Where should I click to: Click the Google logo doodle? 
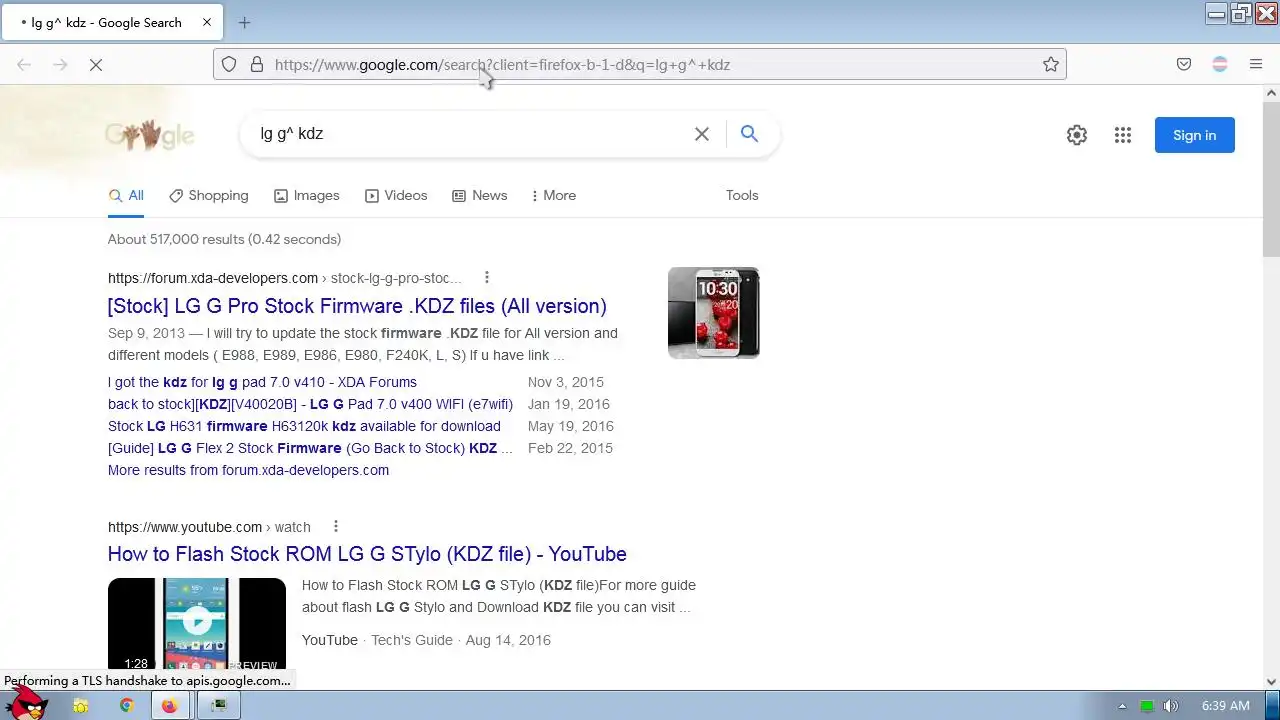(x=150, y=135)
